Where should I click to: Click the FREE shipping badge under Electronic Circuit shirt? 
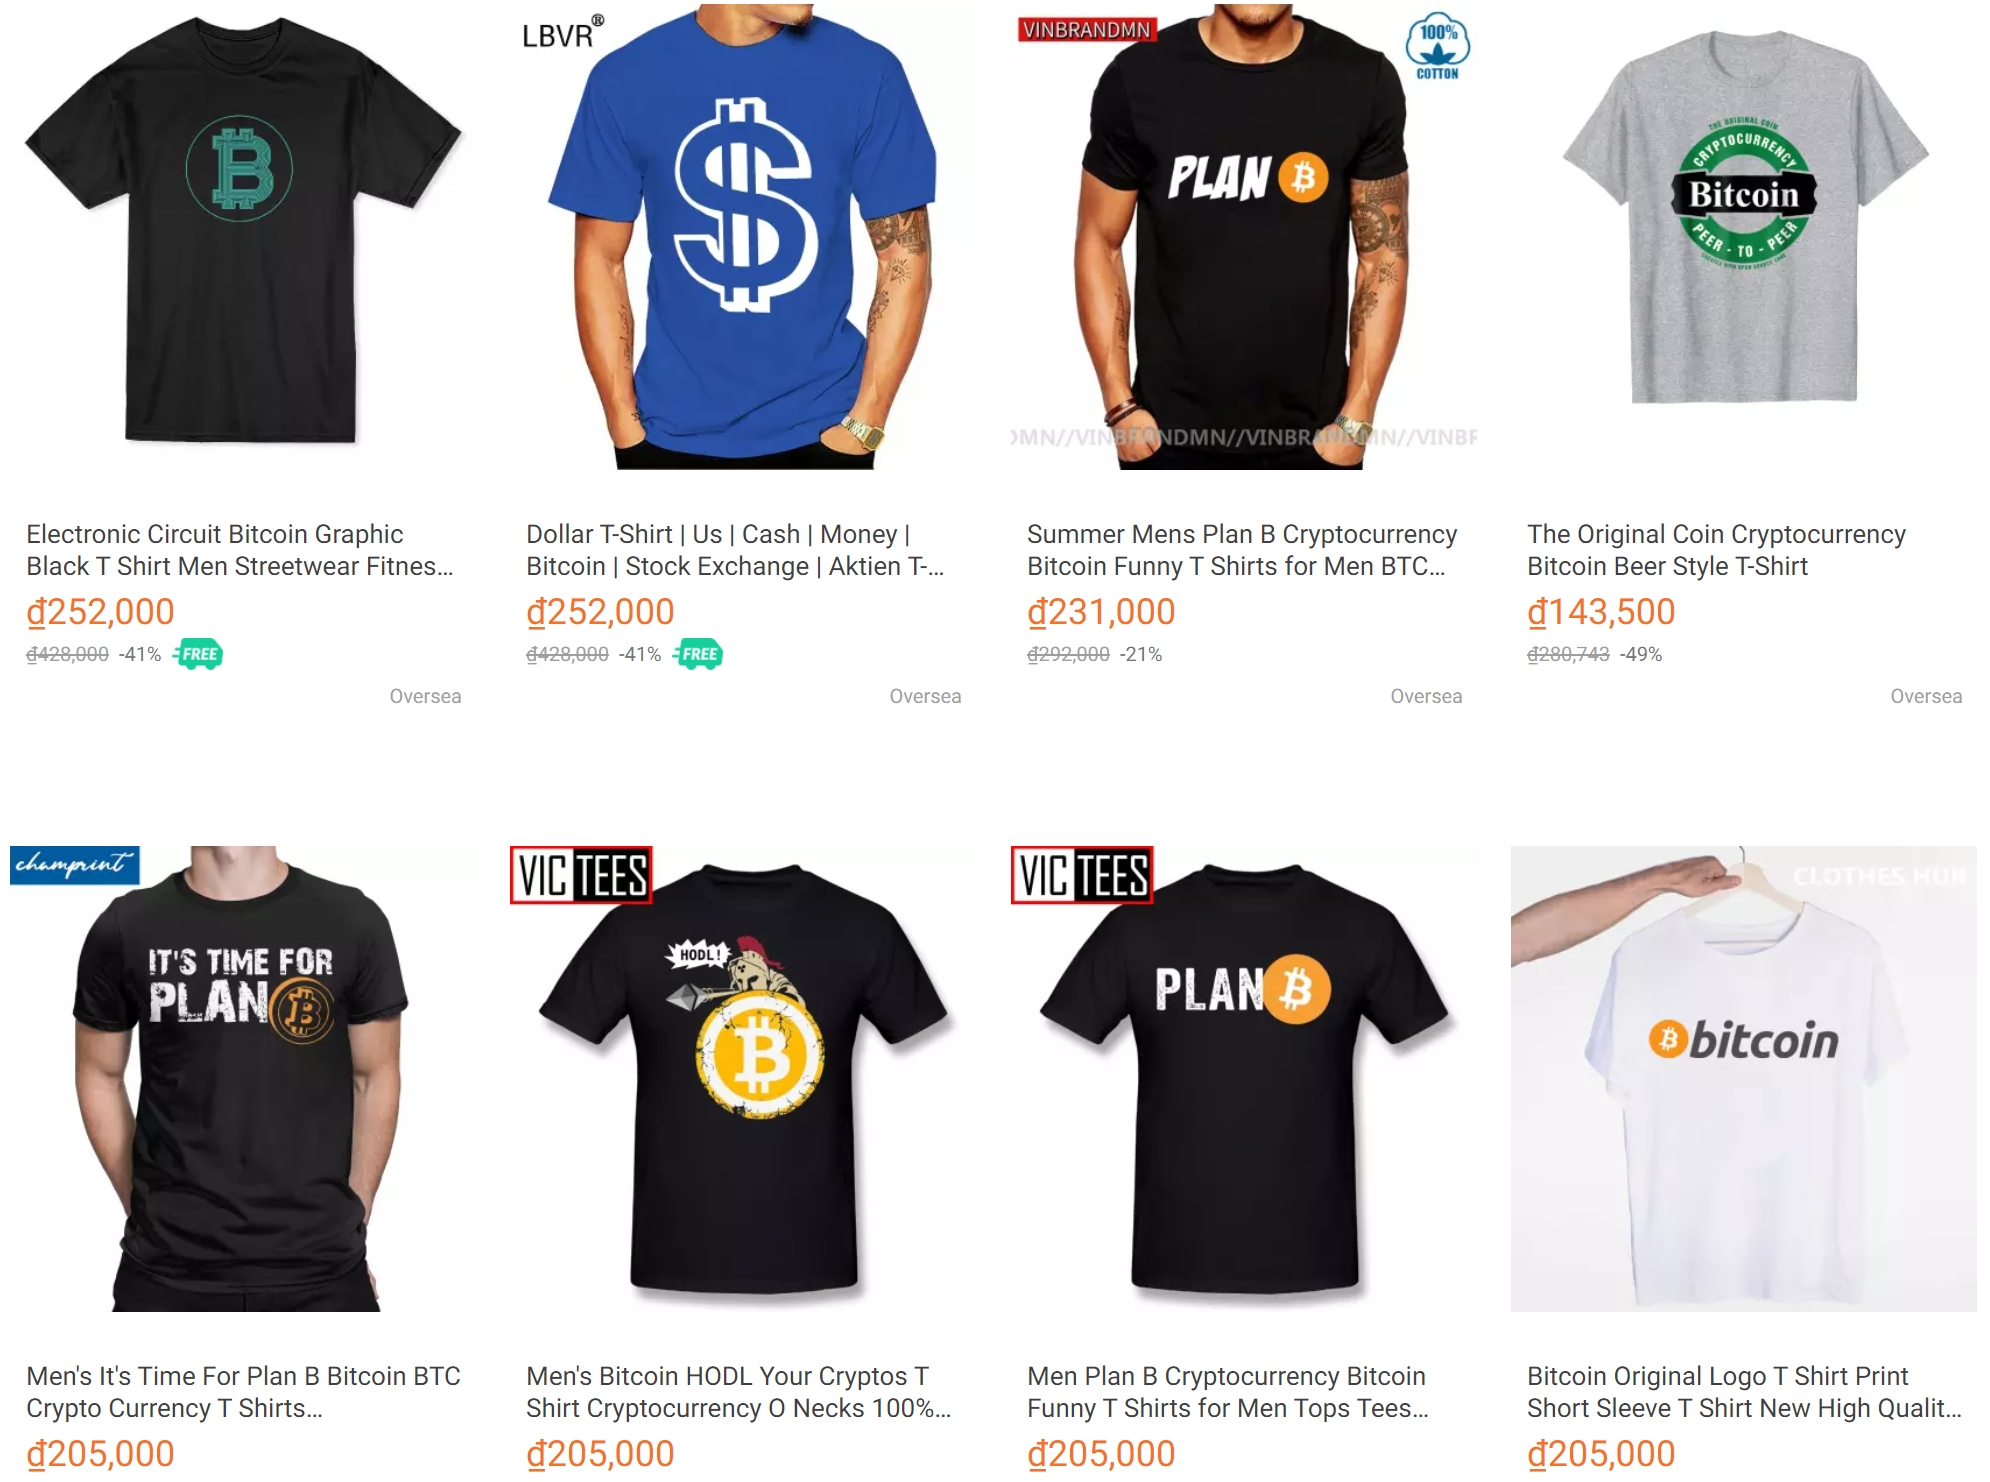coord(198,654)
